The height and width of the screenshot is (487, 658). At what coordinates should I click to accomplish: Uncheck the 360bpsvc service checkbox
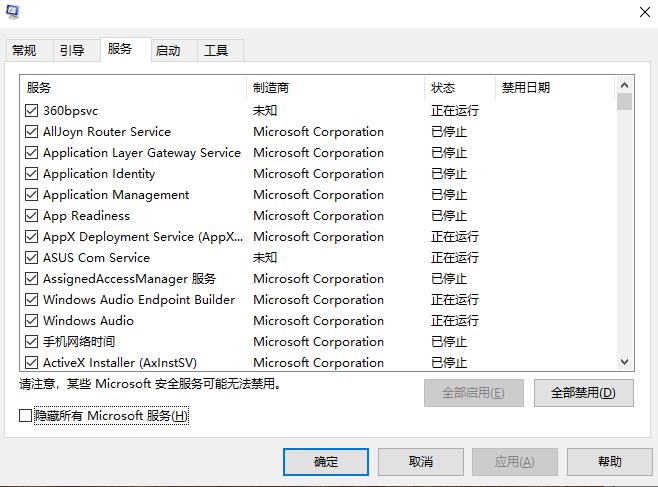click(31, 111)
